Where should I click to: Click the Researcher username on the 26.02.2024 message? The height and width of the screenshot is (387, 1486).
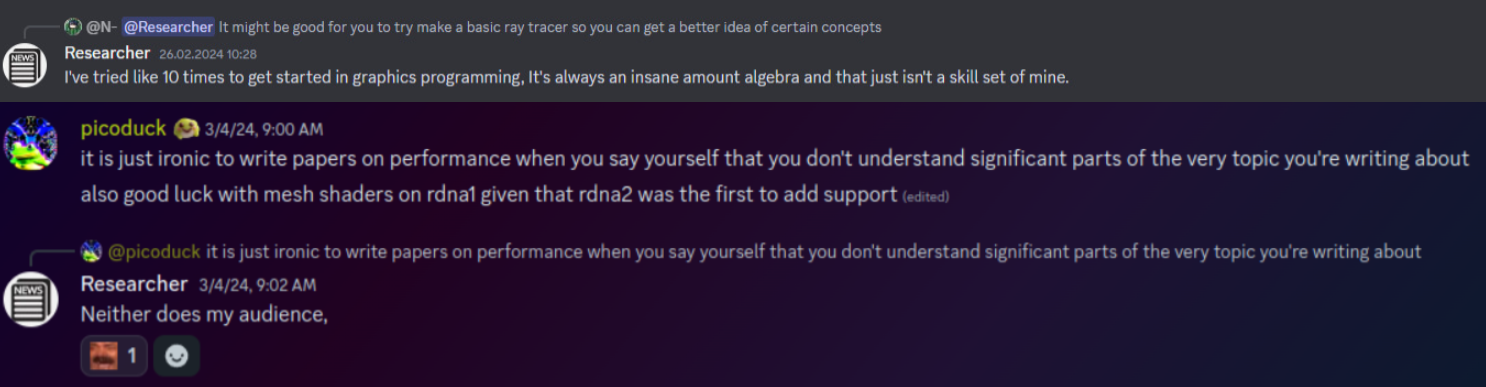107,52
